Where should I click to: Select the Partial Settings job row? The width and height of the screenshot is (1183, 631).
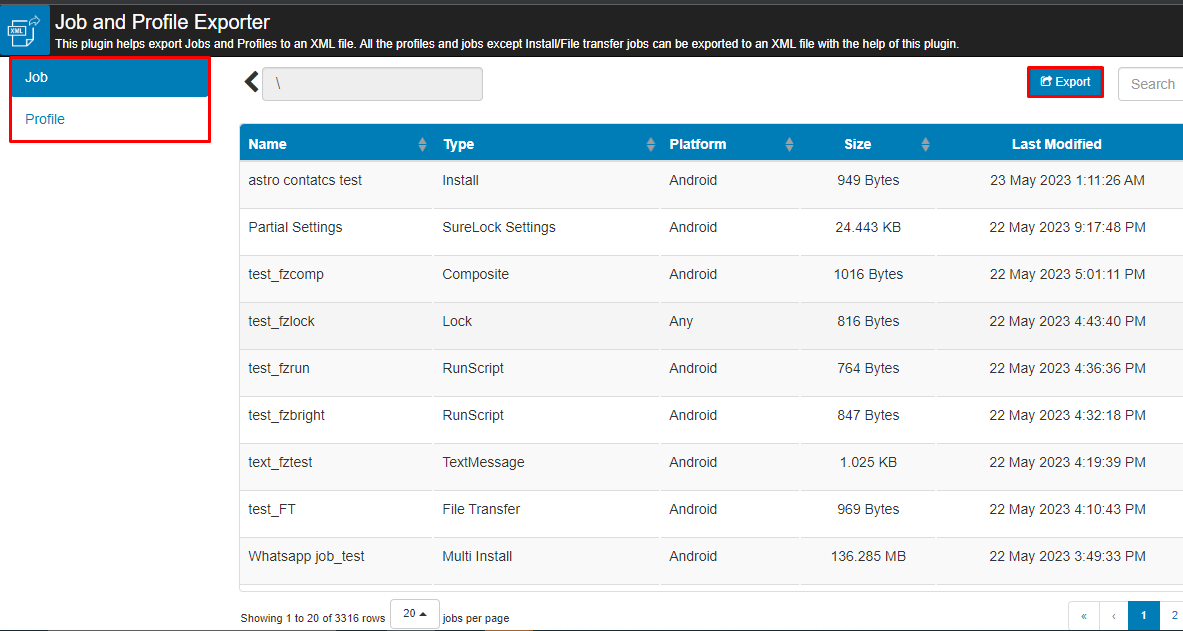point(295,227)
